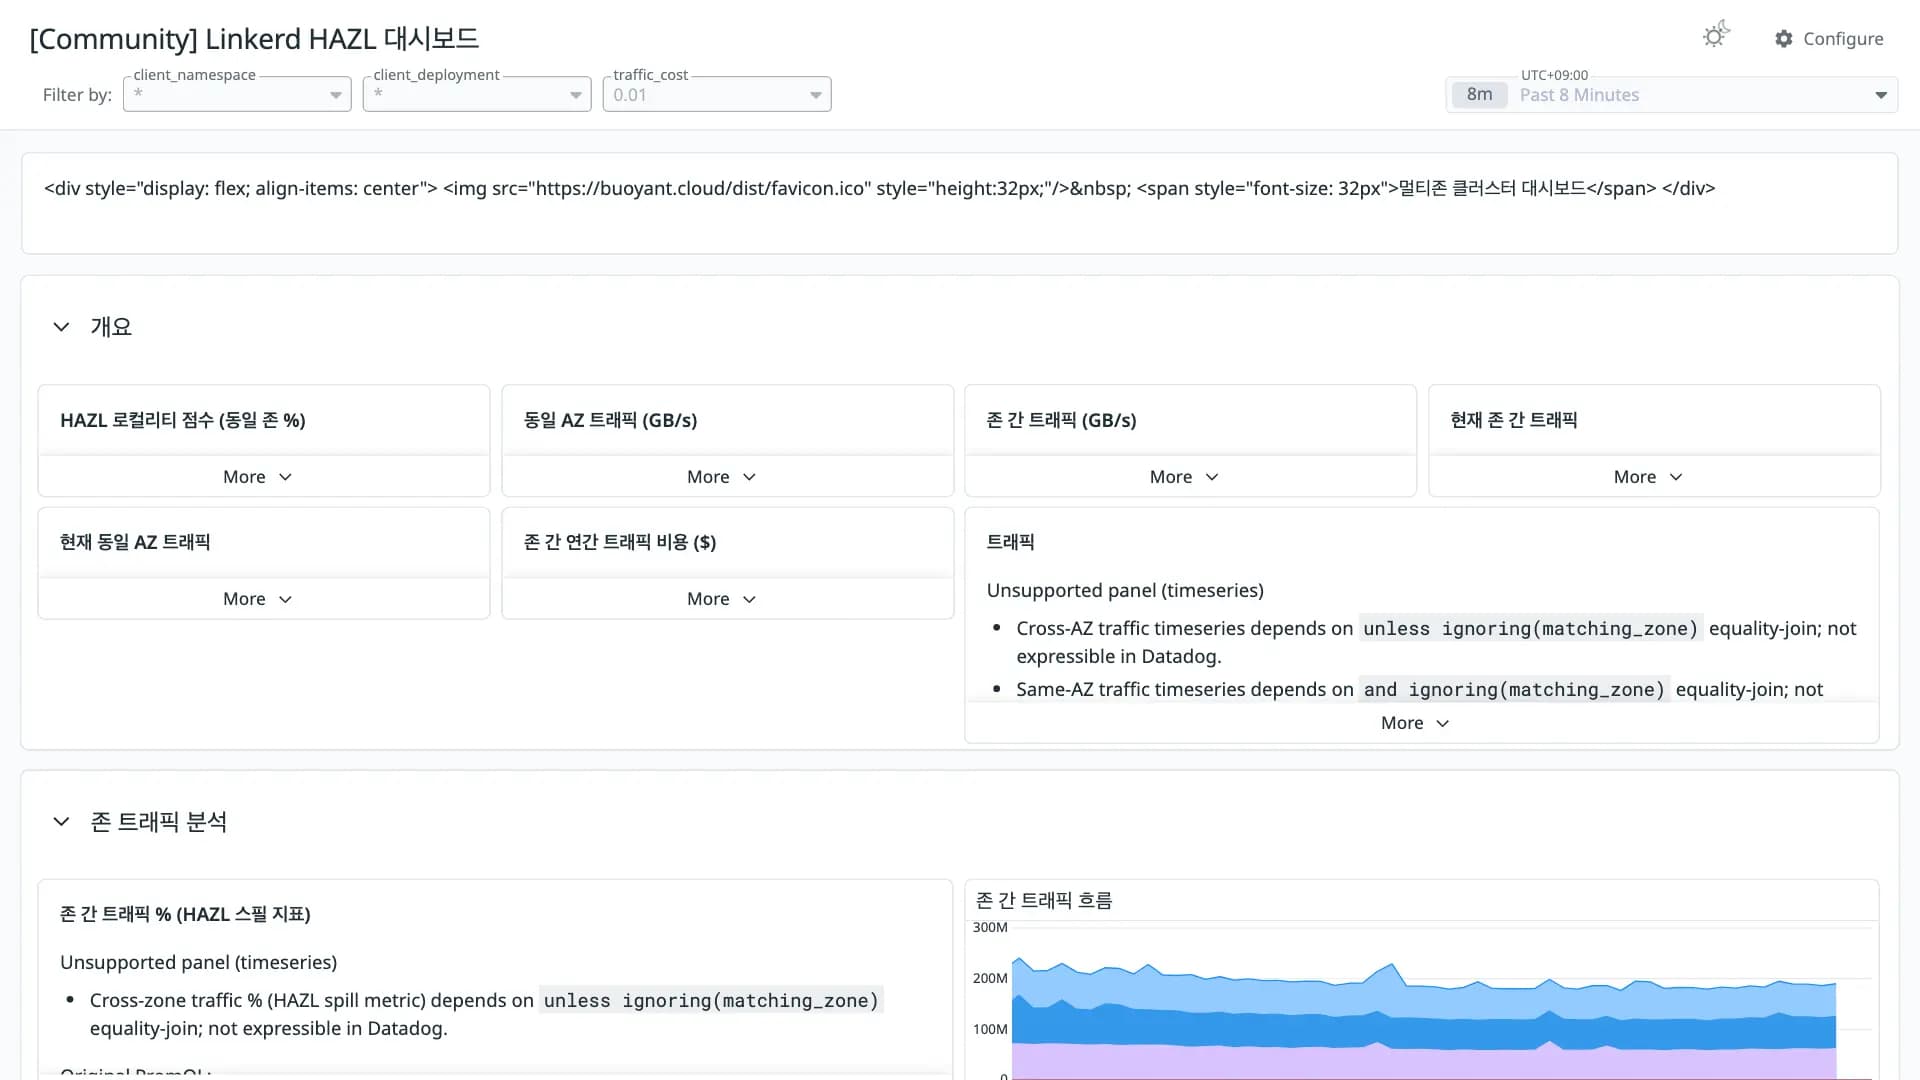This screenshot has height=1080, width=1920.
Task: Toggle the light/dark theme sun-moon icon
Action: click(1716, 36)
